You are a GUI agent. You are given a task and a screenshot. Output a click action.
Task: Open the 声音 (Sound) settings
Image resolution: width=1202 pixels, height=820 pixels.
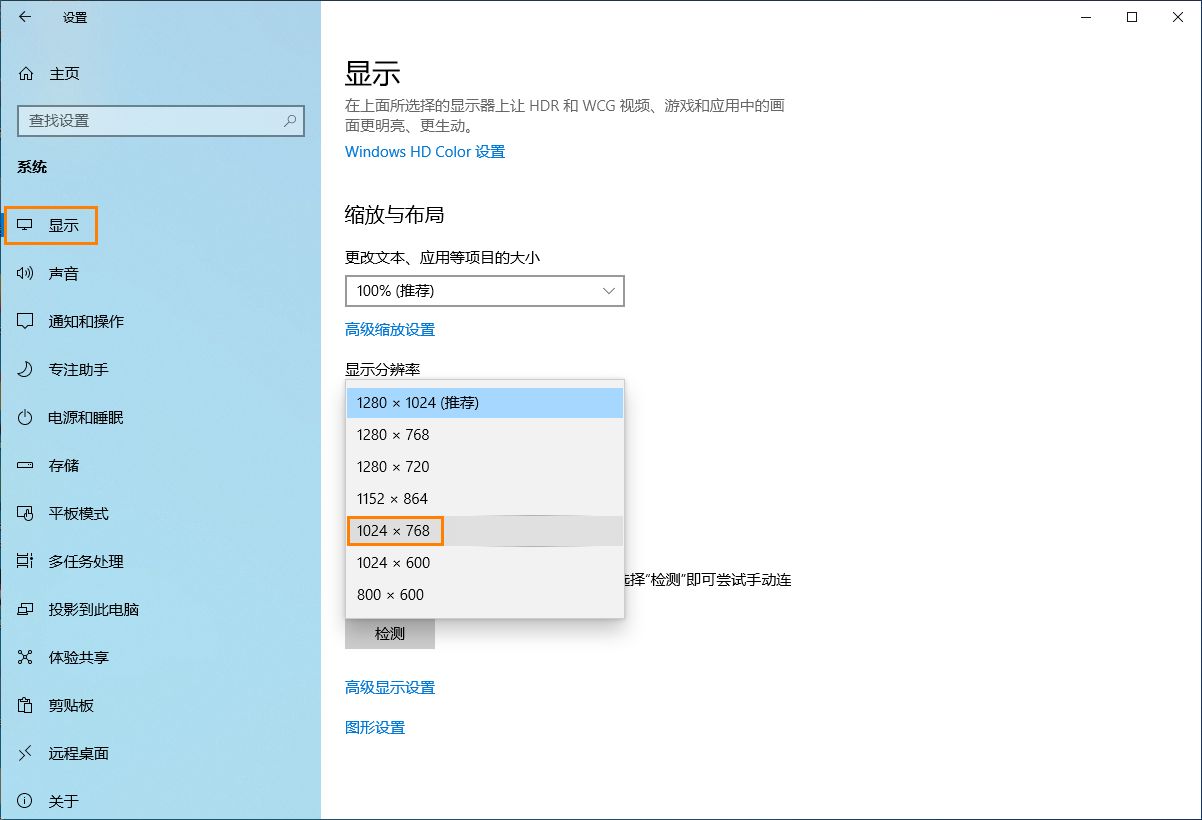tap(66, 272)
